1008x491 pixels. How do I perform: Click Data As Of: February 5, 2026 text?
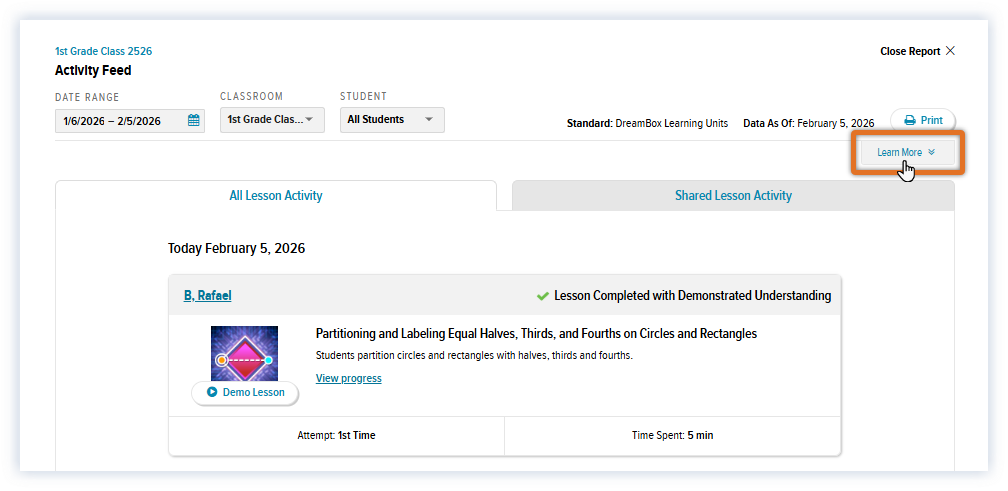pos(809,123)
